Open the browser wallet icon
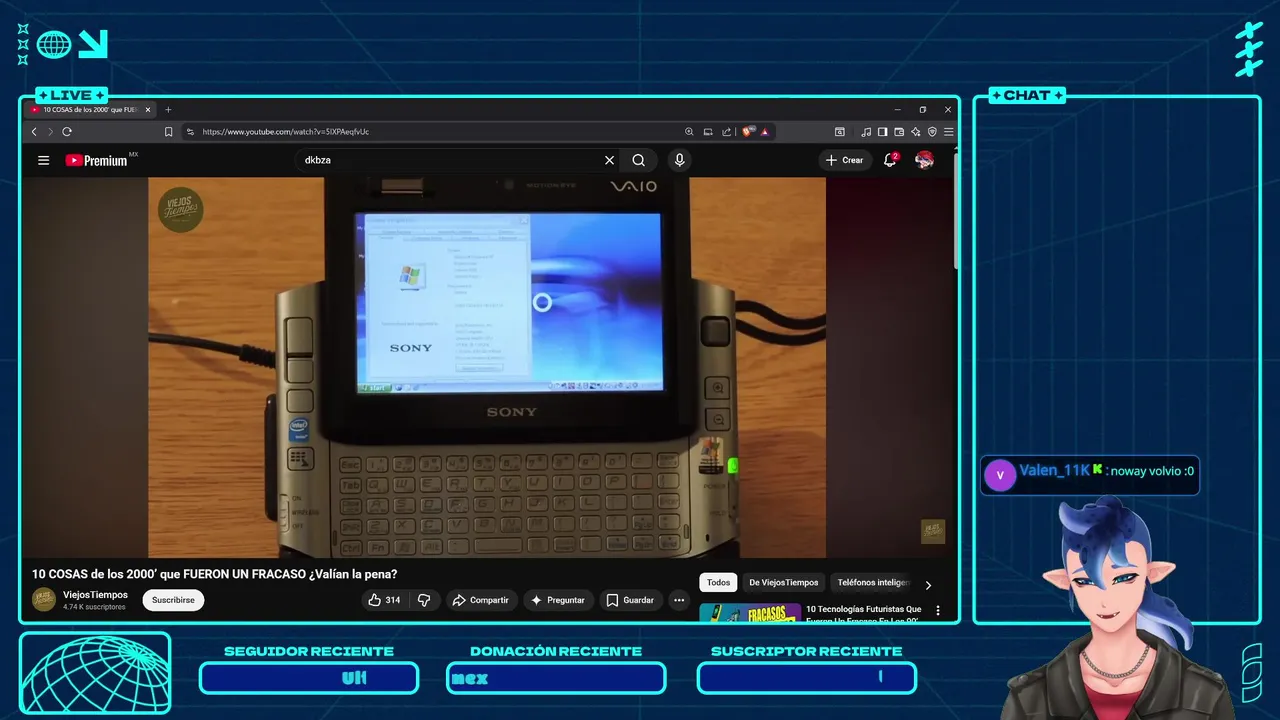Image resolution: width=1280 pixels, height=720 pixels. click(x=899, y=131)
